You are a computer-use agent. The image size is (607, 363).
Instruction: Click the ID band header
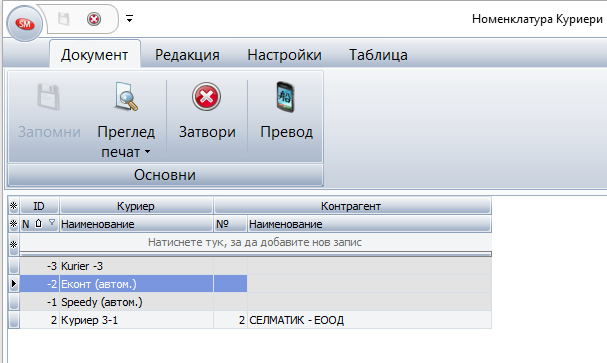[x=39, y=206]
